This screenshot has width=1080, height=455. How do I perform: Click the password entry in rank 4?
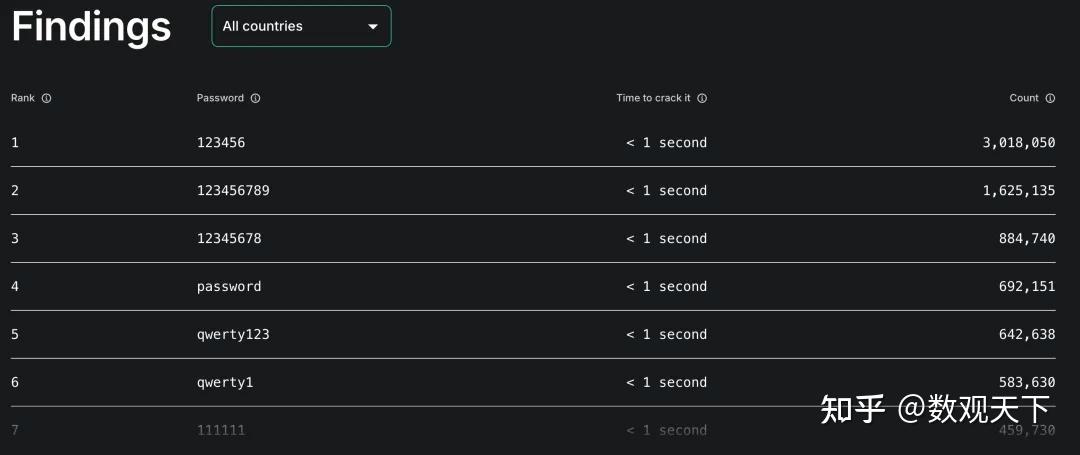(229, 286)
